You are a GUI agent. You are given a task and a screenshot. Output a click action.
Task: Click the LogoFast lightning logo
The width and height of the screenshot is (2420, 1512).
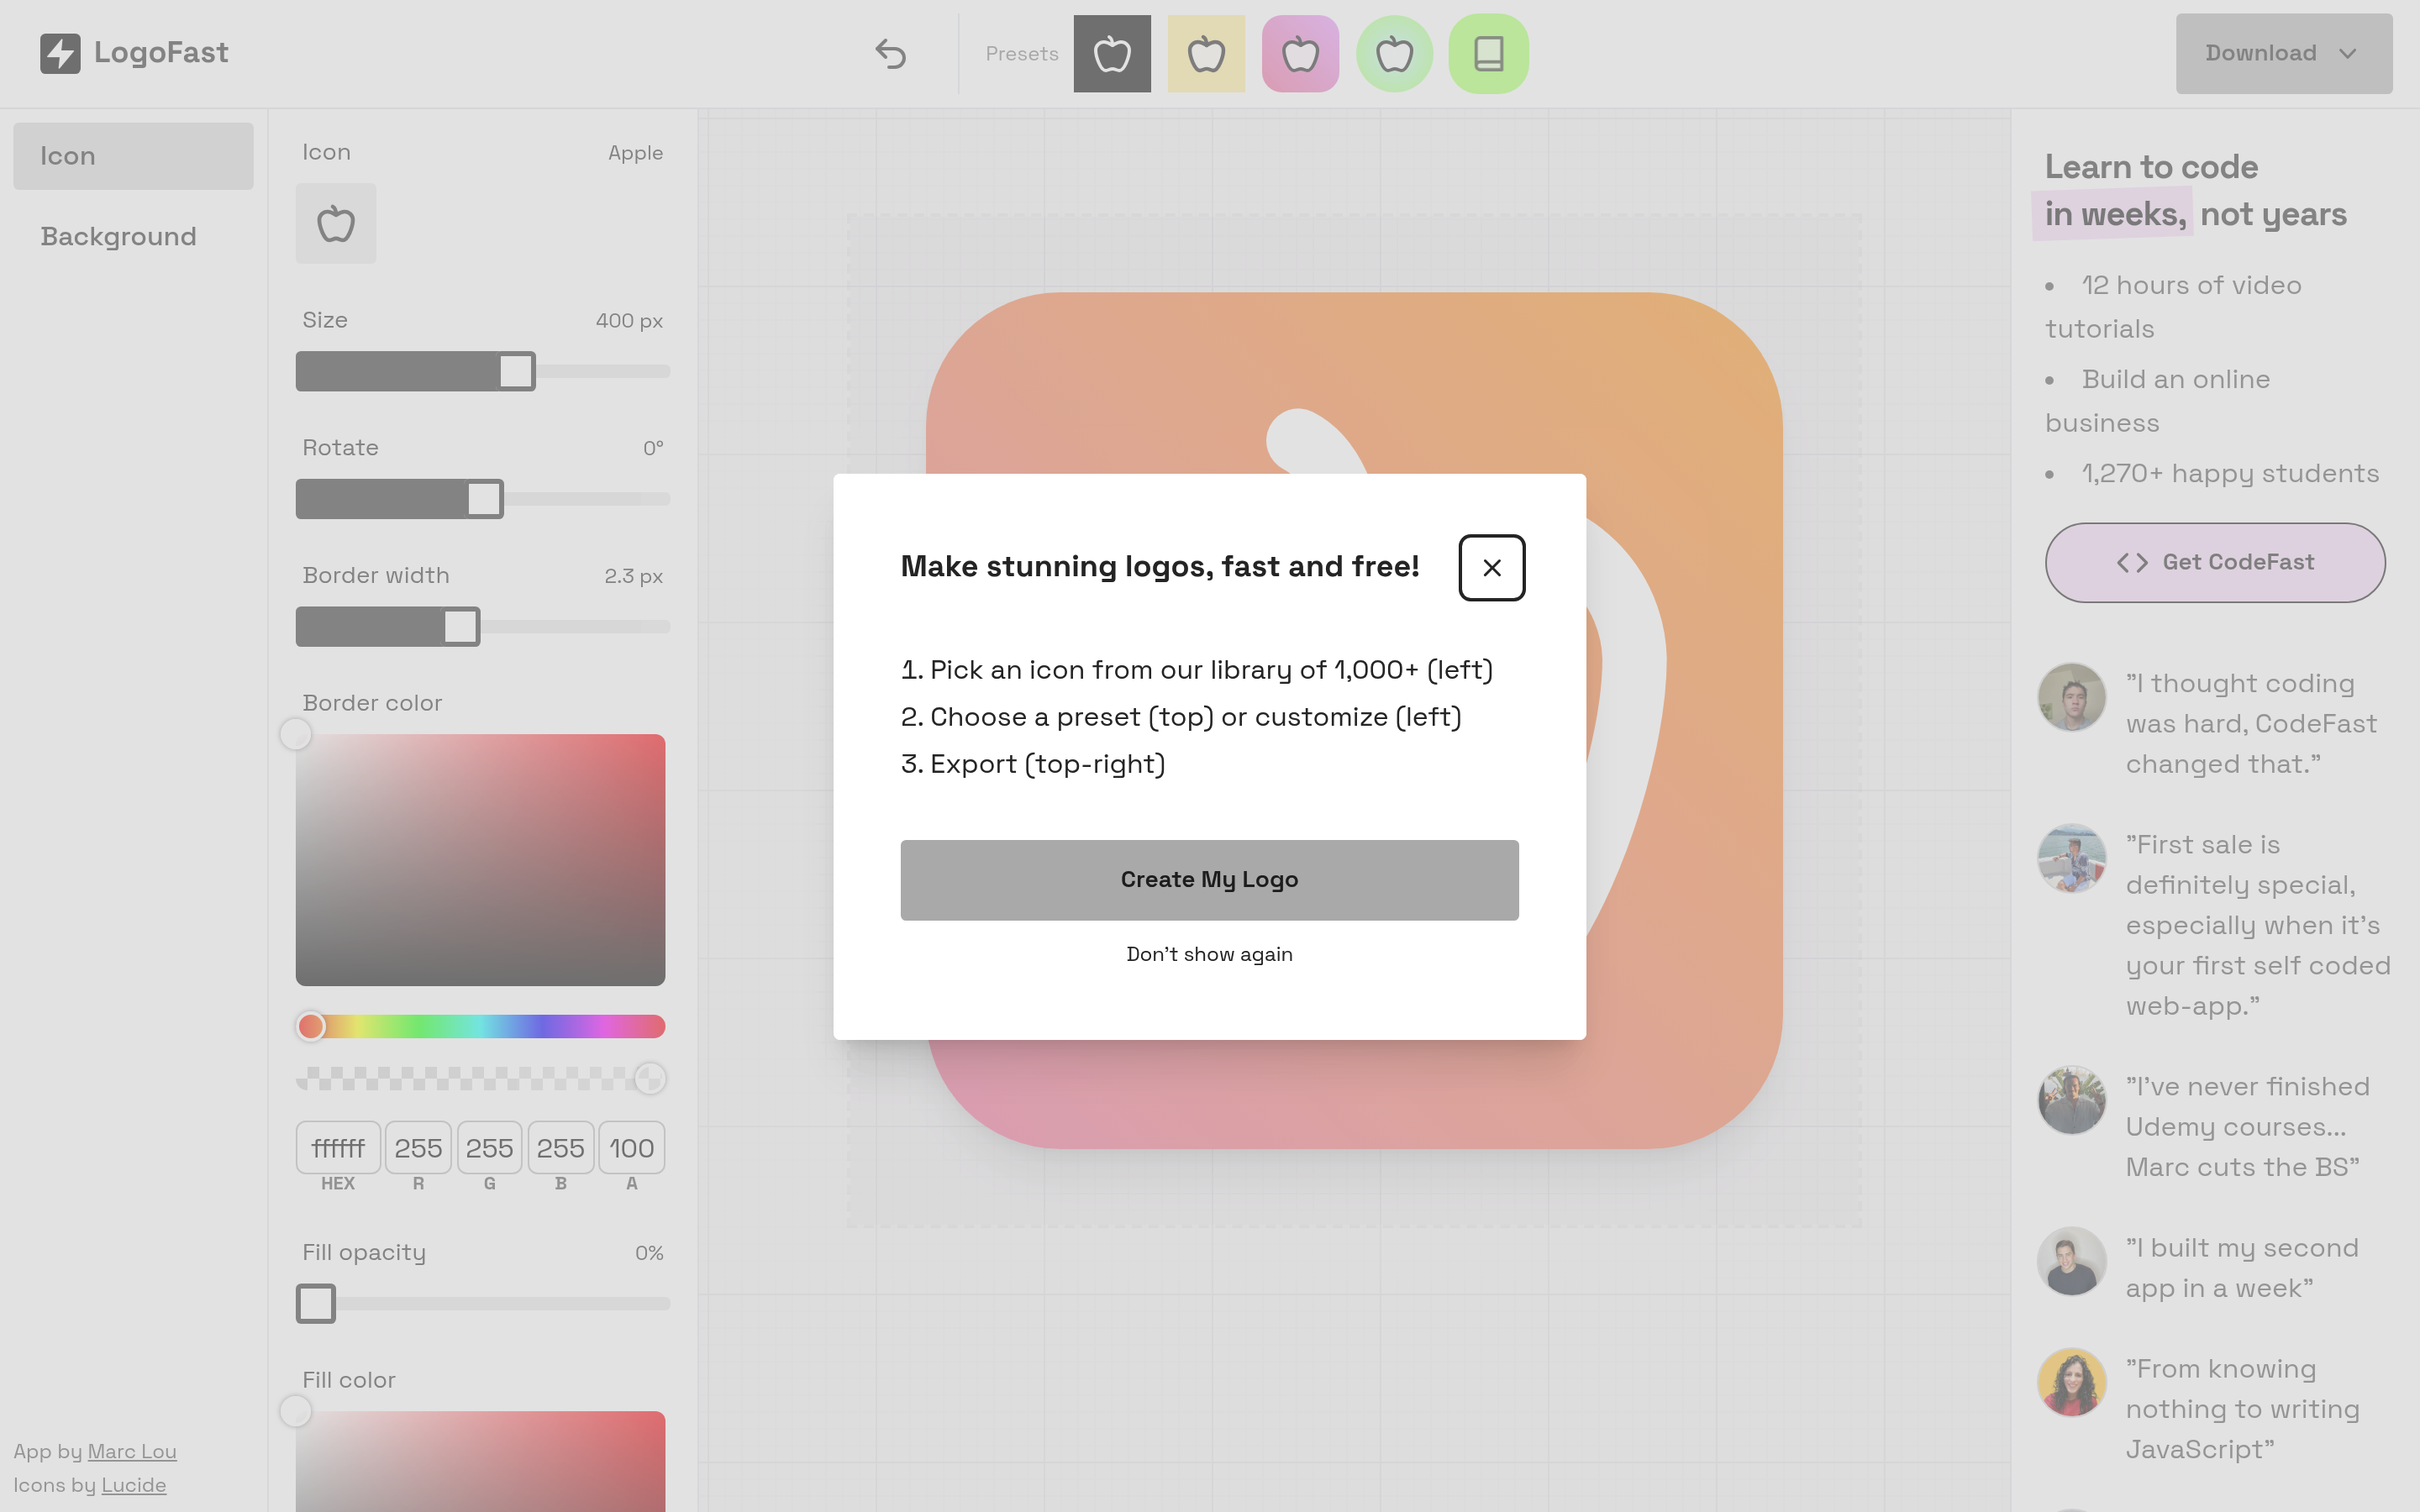(x=60, y=53)
